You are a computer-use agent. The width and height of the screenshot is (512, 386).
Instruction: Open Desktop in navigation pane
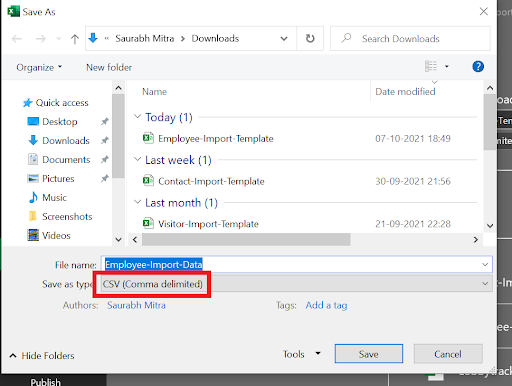tap(52, 122)
